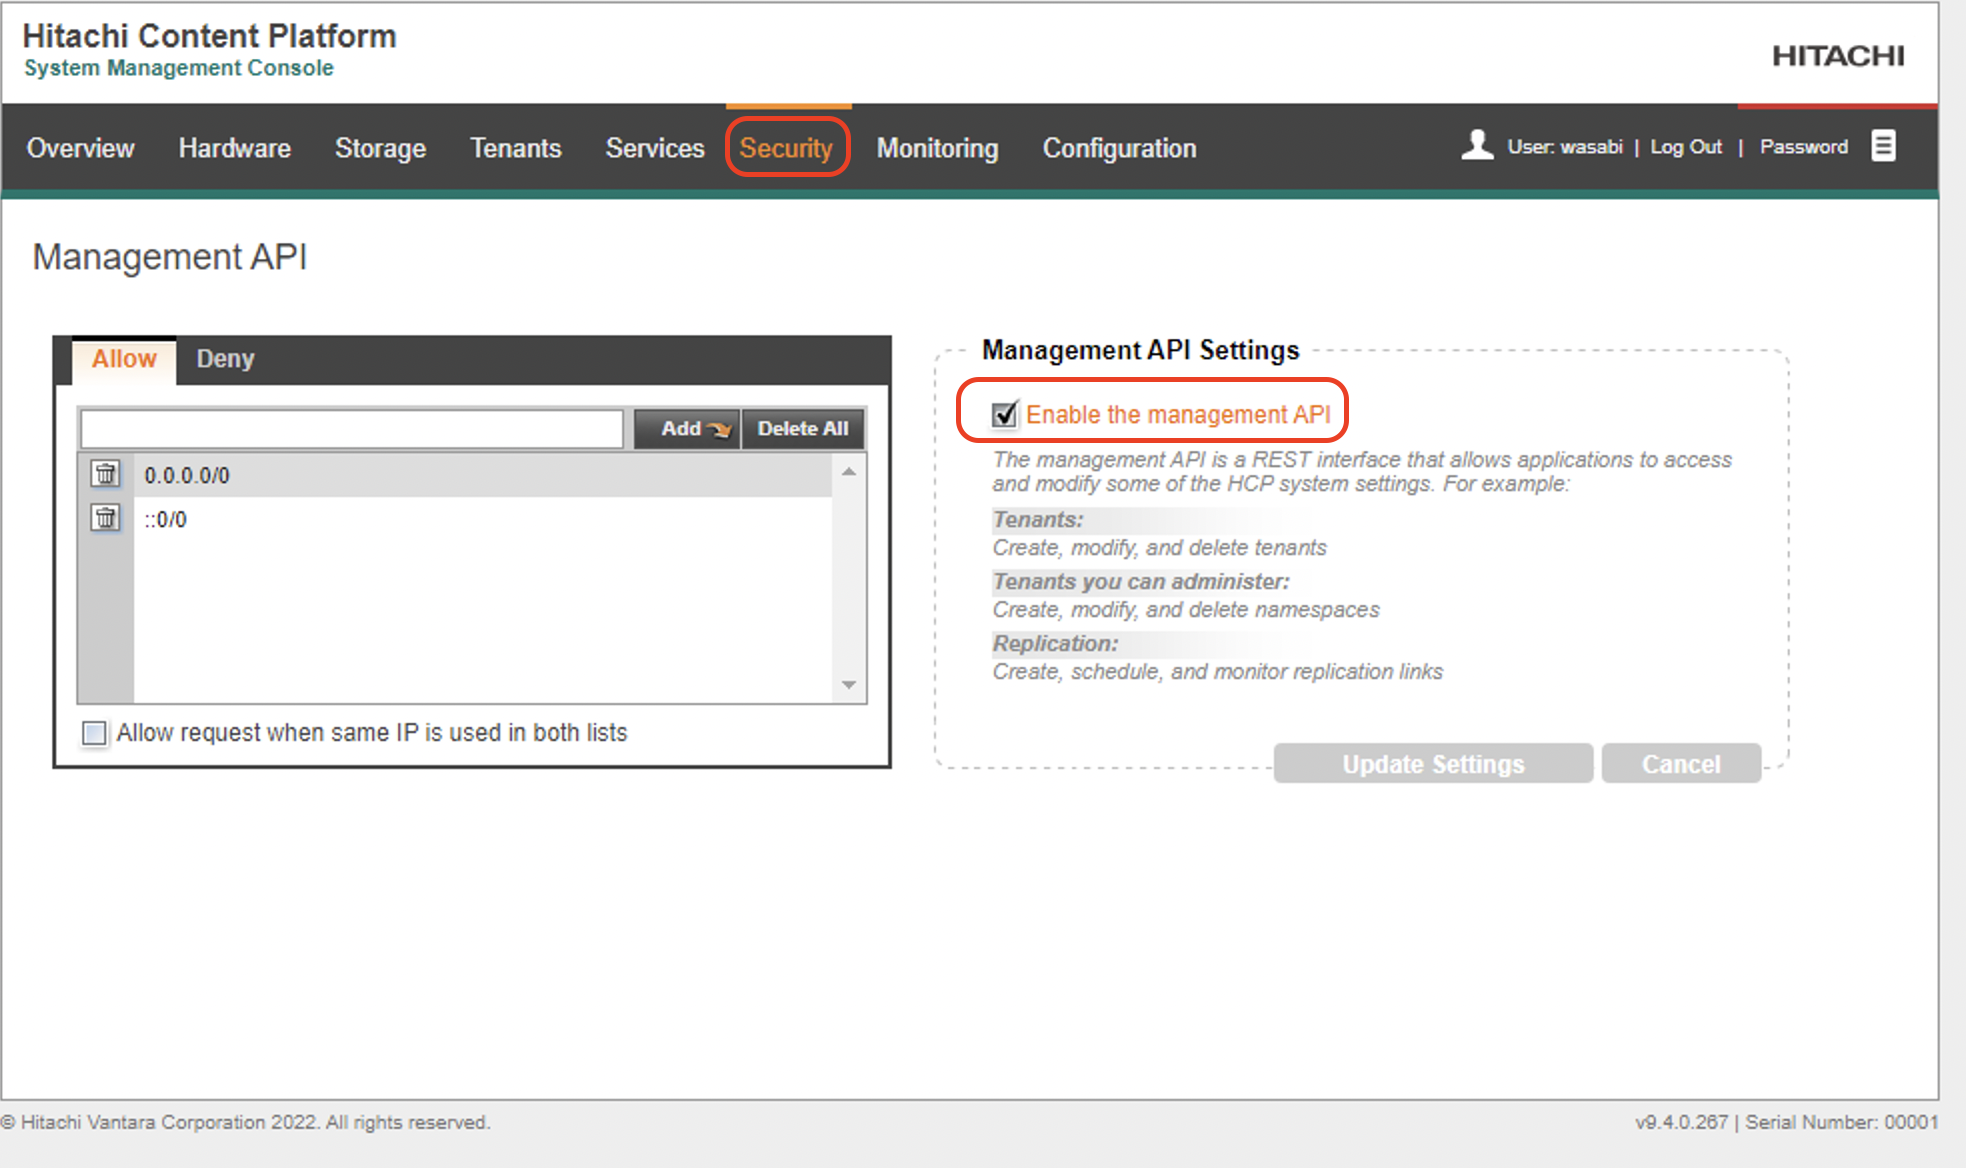Click the version v9.4.0.267 footer text
The width and height of the screenshot is (1966, 1168).
[1682, 1122]
